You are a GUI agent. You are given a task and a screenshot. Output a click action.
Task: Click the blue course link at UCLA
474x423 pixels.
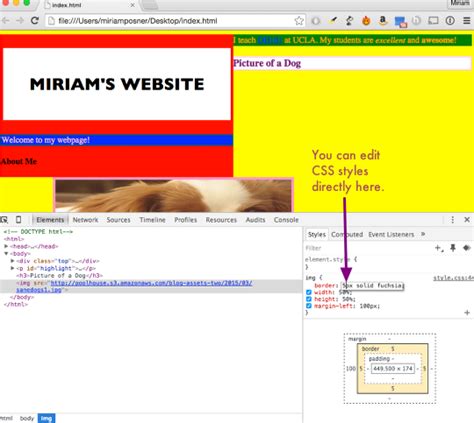(270, 40)
